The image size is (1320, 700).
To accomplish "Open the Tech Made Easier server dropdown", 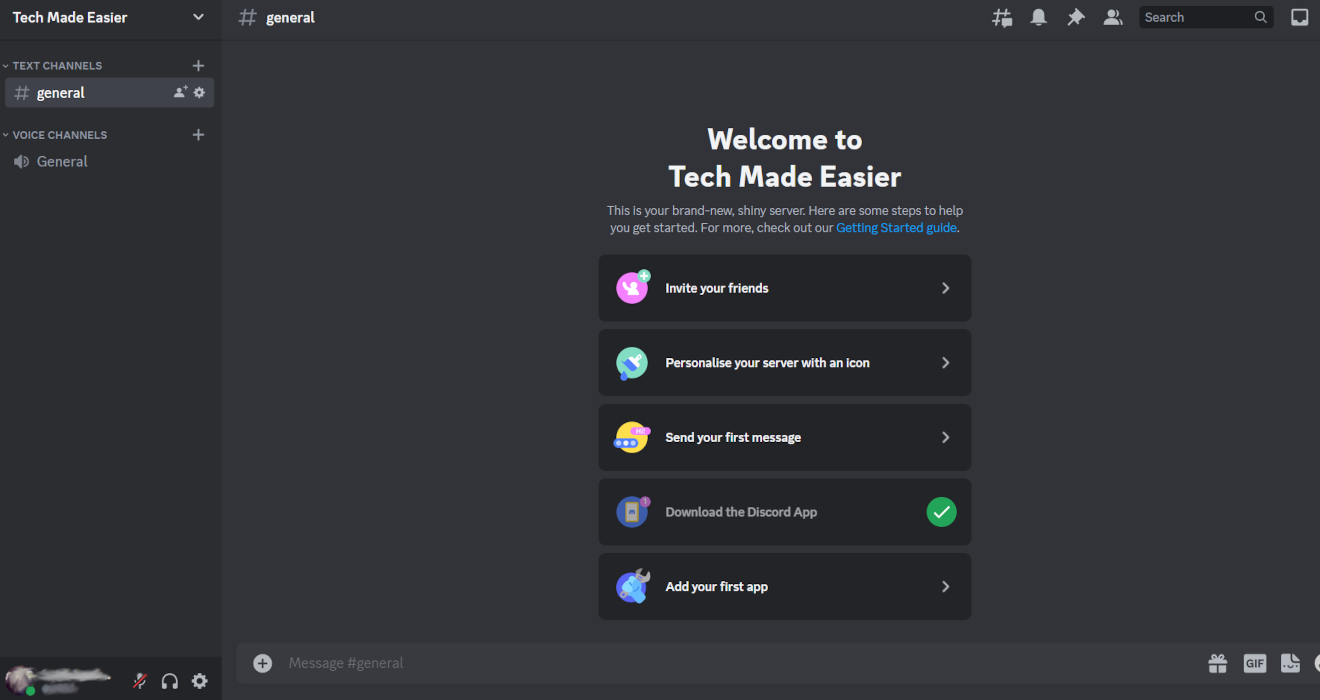I will coord(110,17).
